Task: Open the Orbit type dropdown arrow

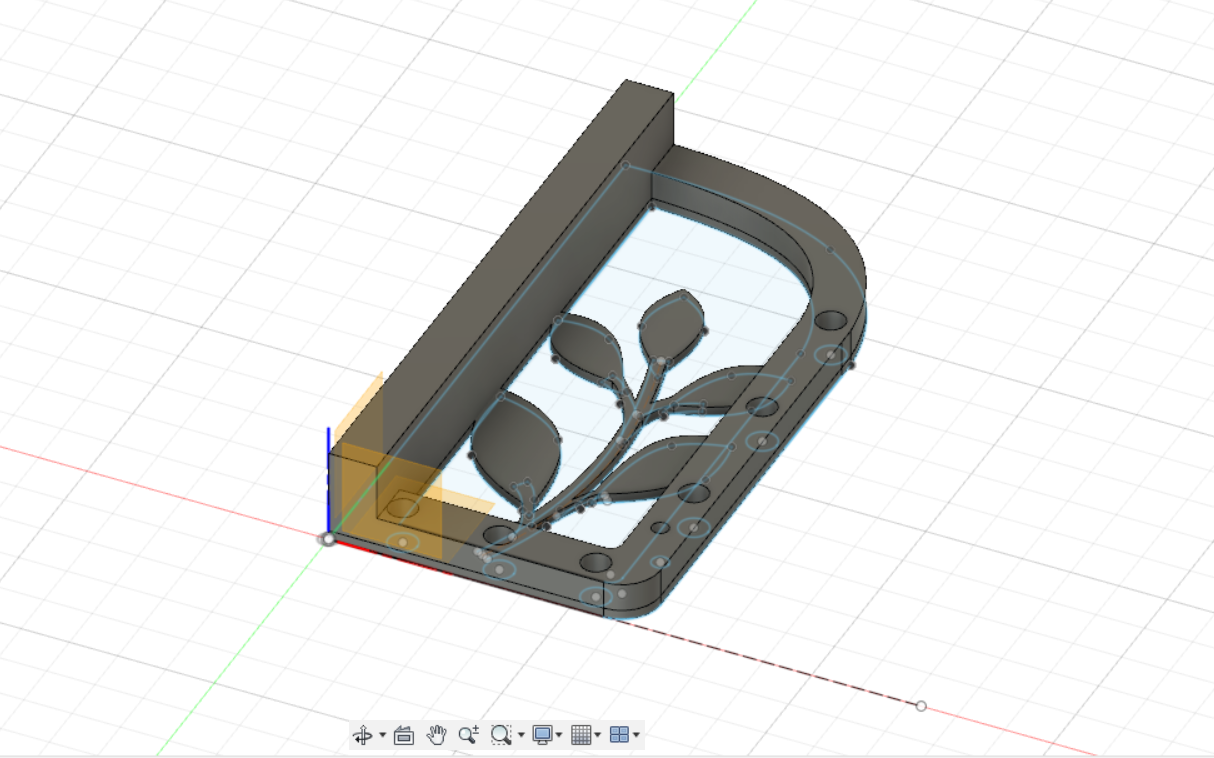Action: point(382,736)
